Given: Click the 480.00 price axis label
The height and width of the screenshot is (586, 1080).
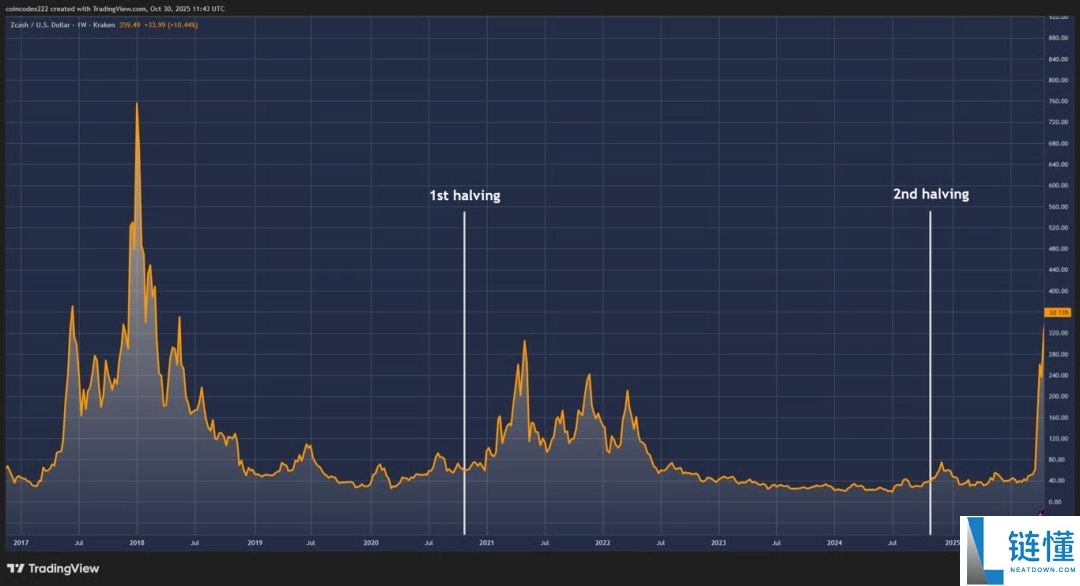Looking at the screenshot, I should tap(1057, 249).
